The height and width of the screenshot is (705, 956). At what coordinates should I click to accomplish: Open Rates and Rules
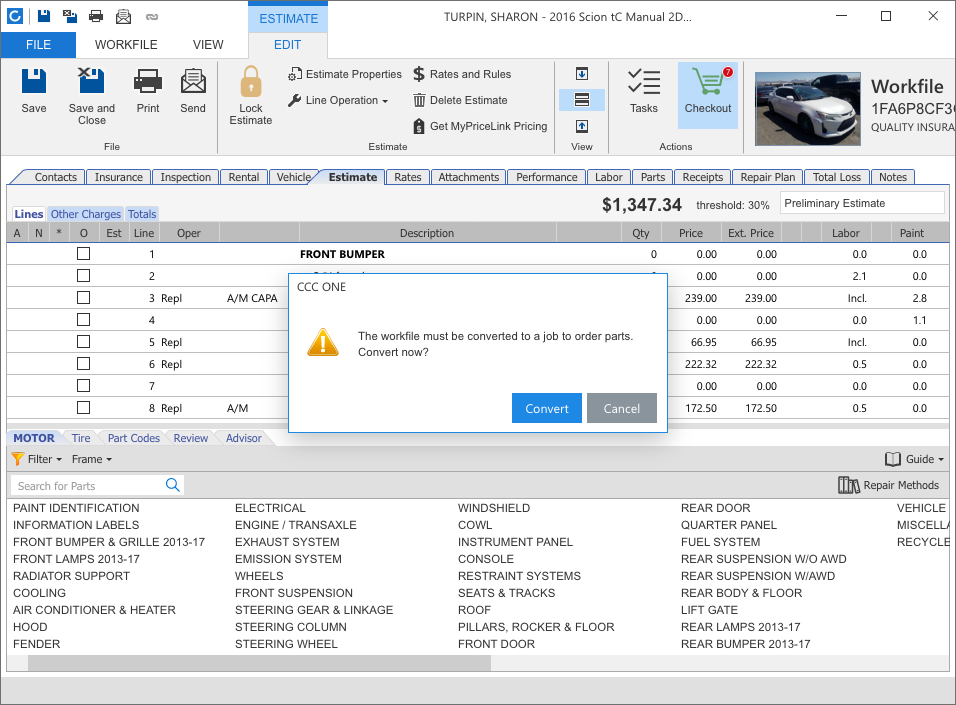coord(462,74)
